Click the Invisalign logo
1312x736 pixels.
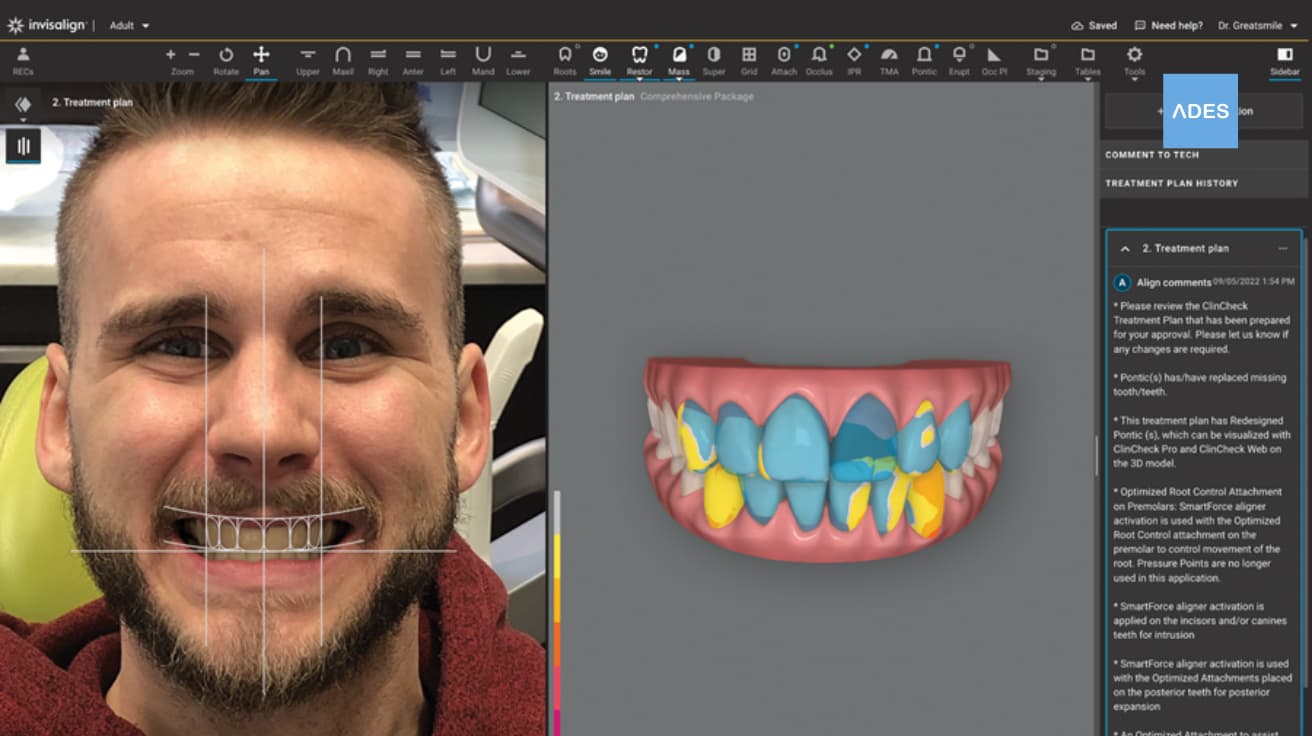tap(48, 25)
